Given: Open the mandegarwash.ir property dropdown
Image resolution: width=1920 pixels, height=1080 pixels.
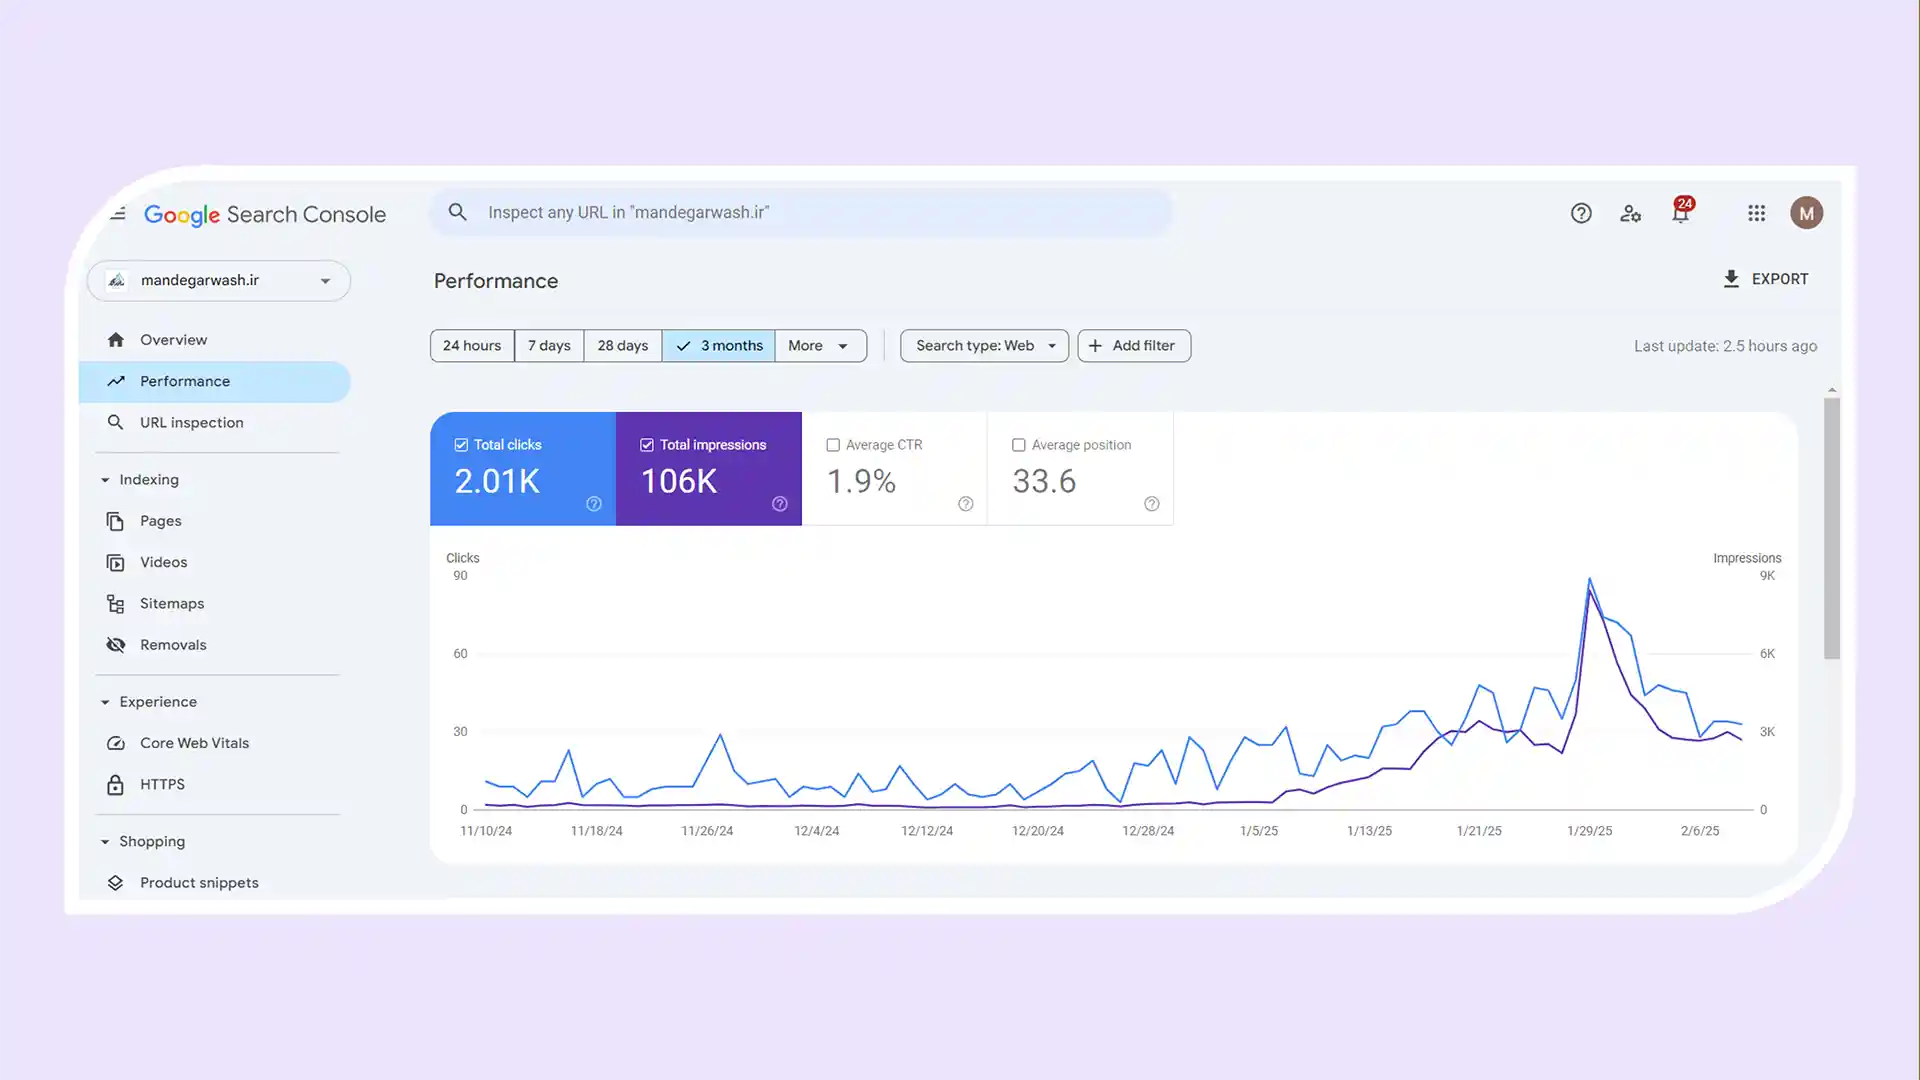Looking at the screenshot, I should click(219, 281).
